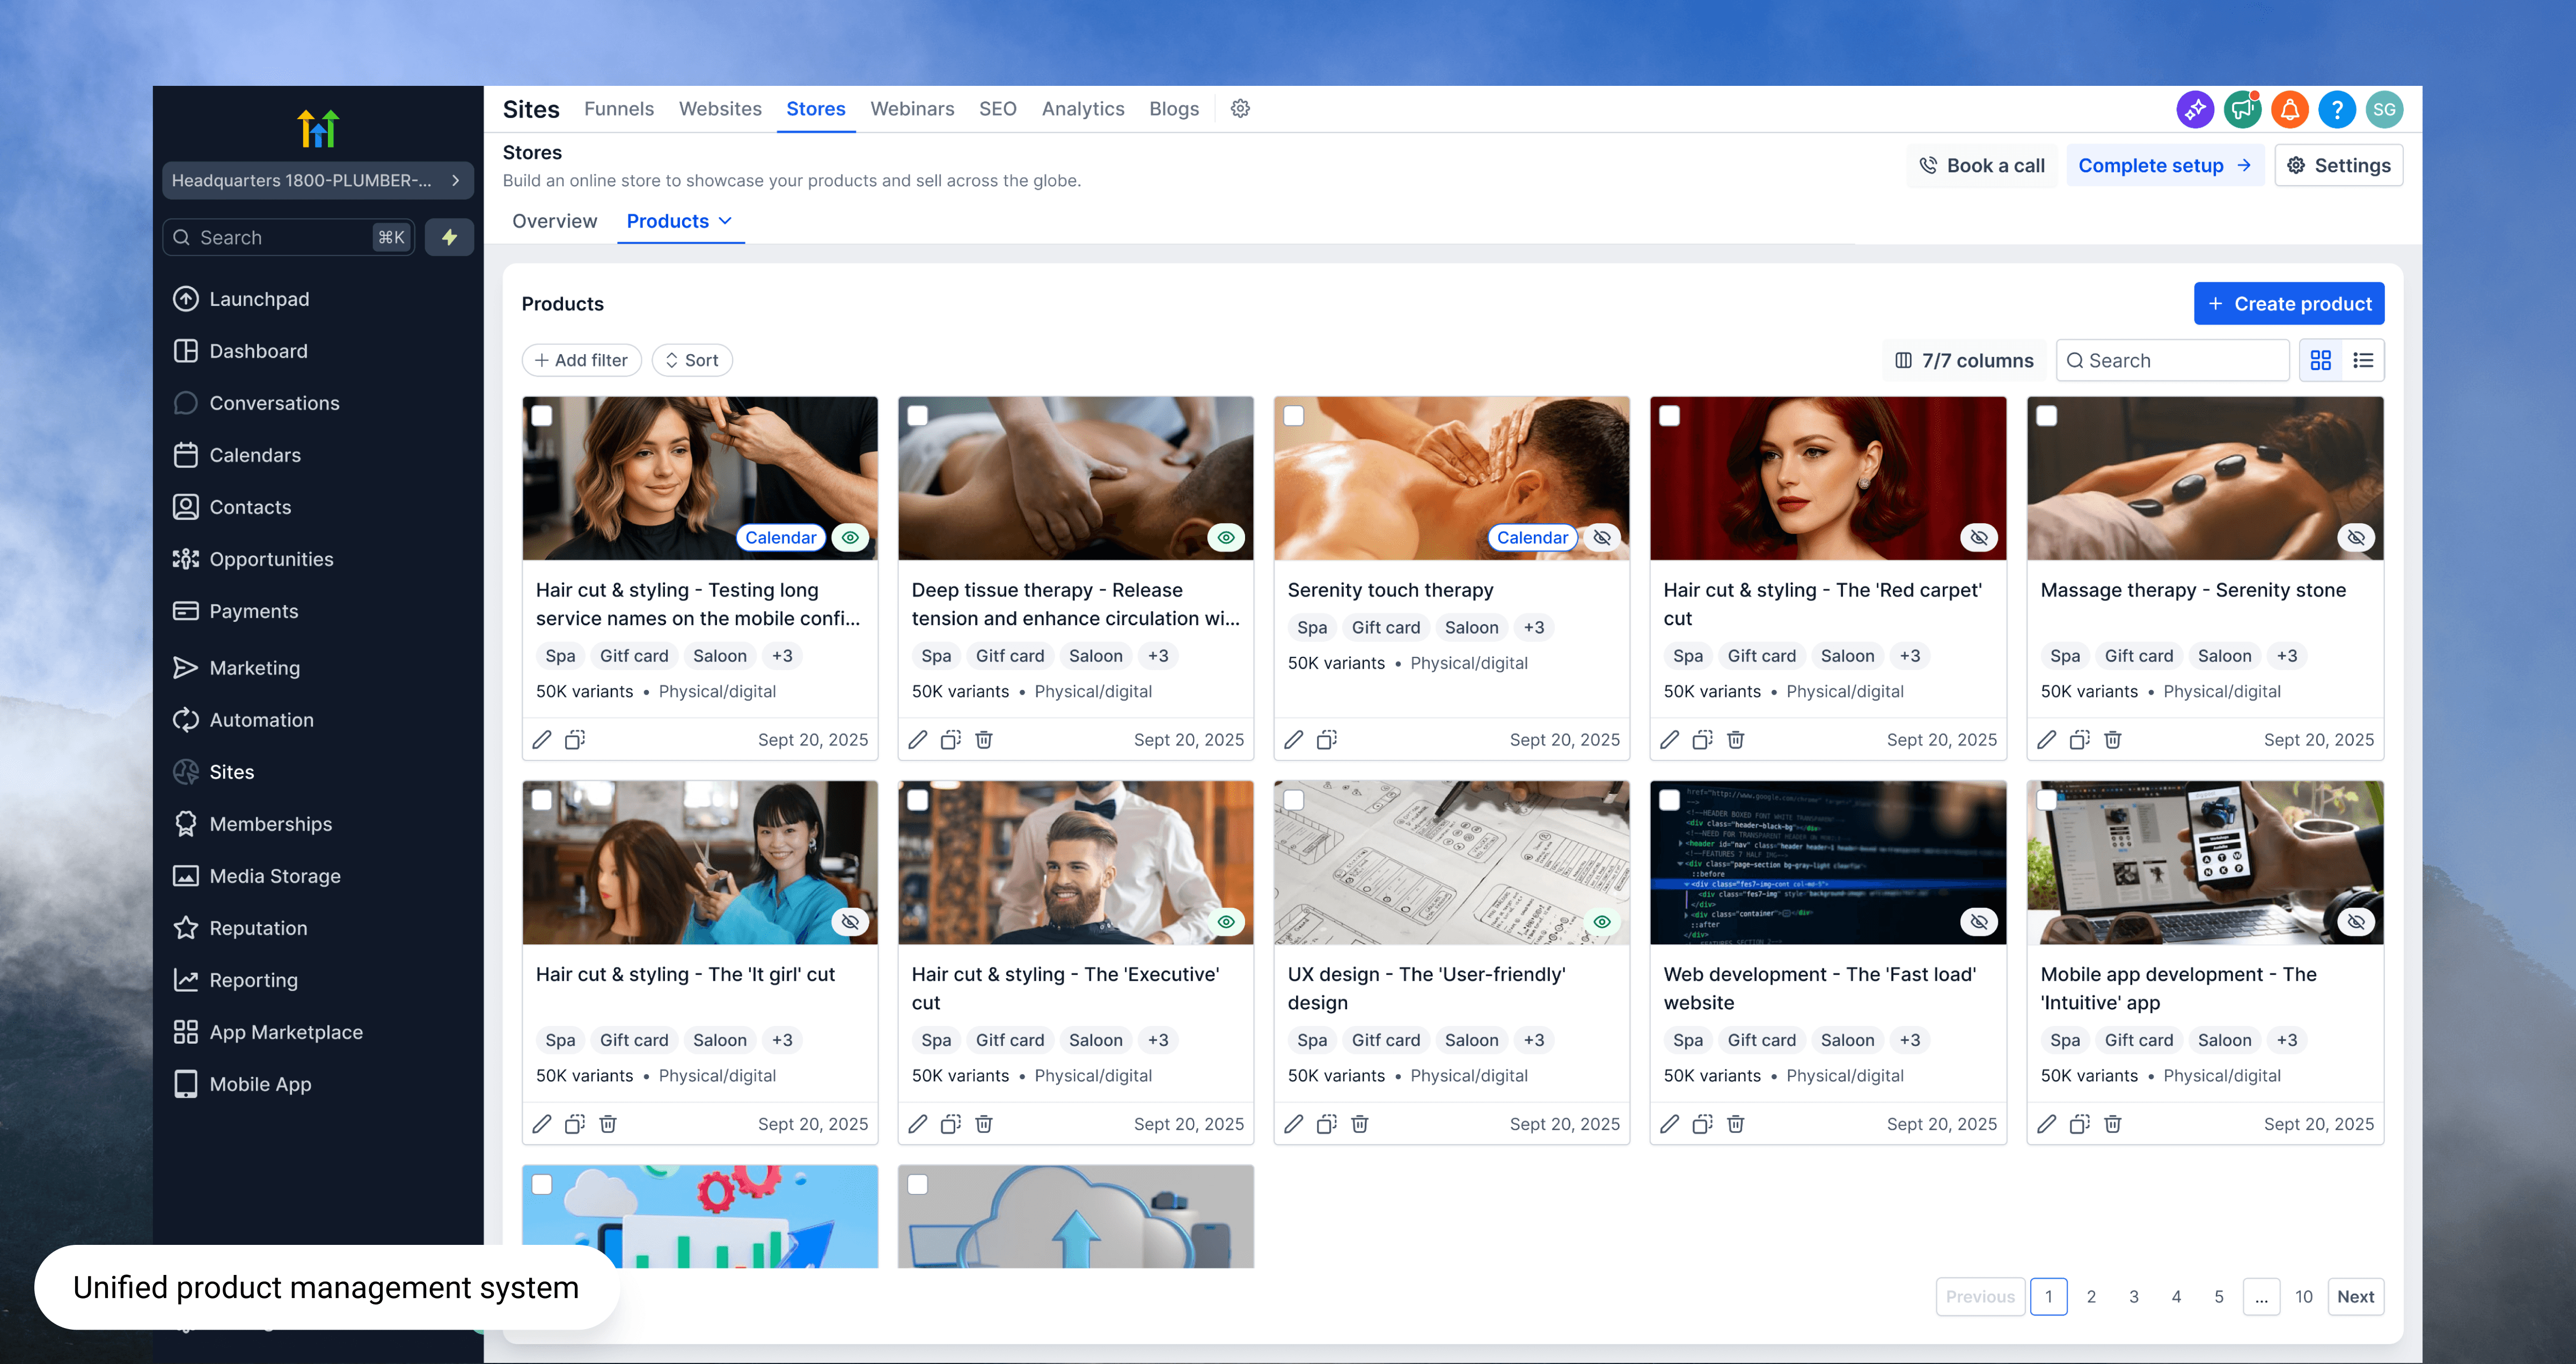Go to the Next page

pyautogui.click(x=2355, y=1297)
